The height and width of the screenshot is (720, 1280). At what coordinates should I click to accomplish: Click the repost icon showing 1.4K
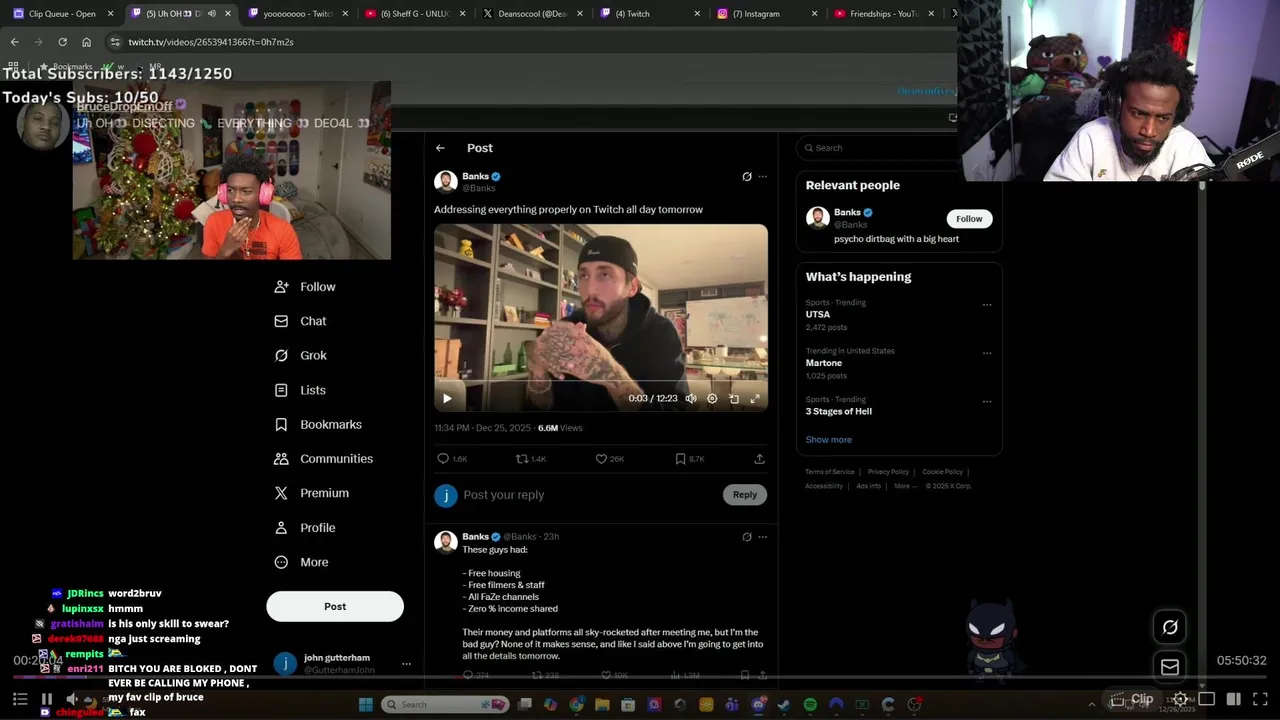pyautogui.click(x=522, y=458)
